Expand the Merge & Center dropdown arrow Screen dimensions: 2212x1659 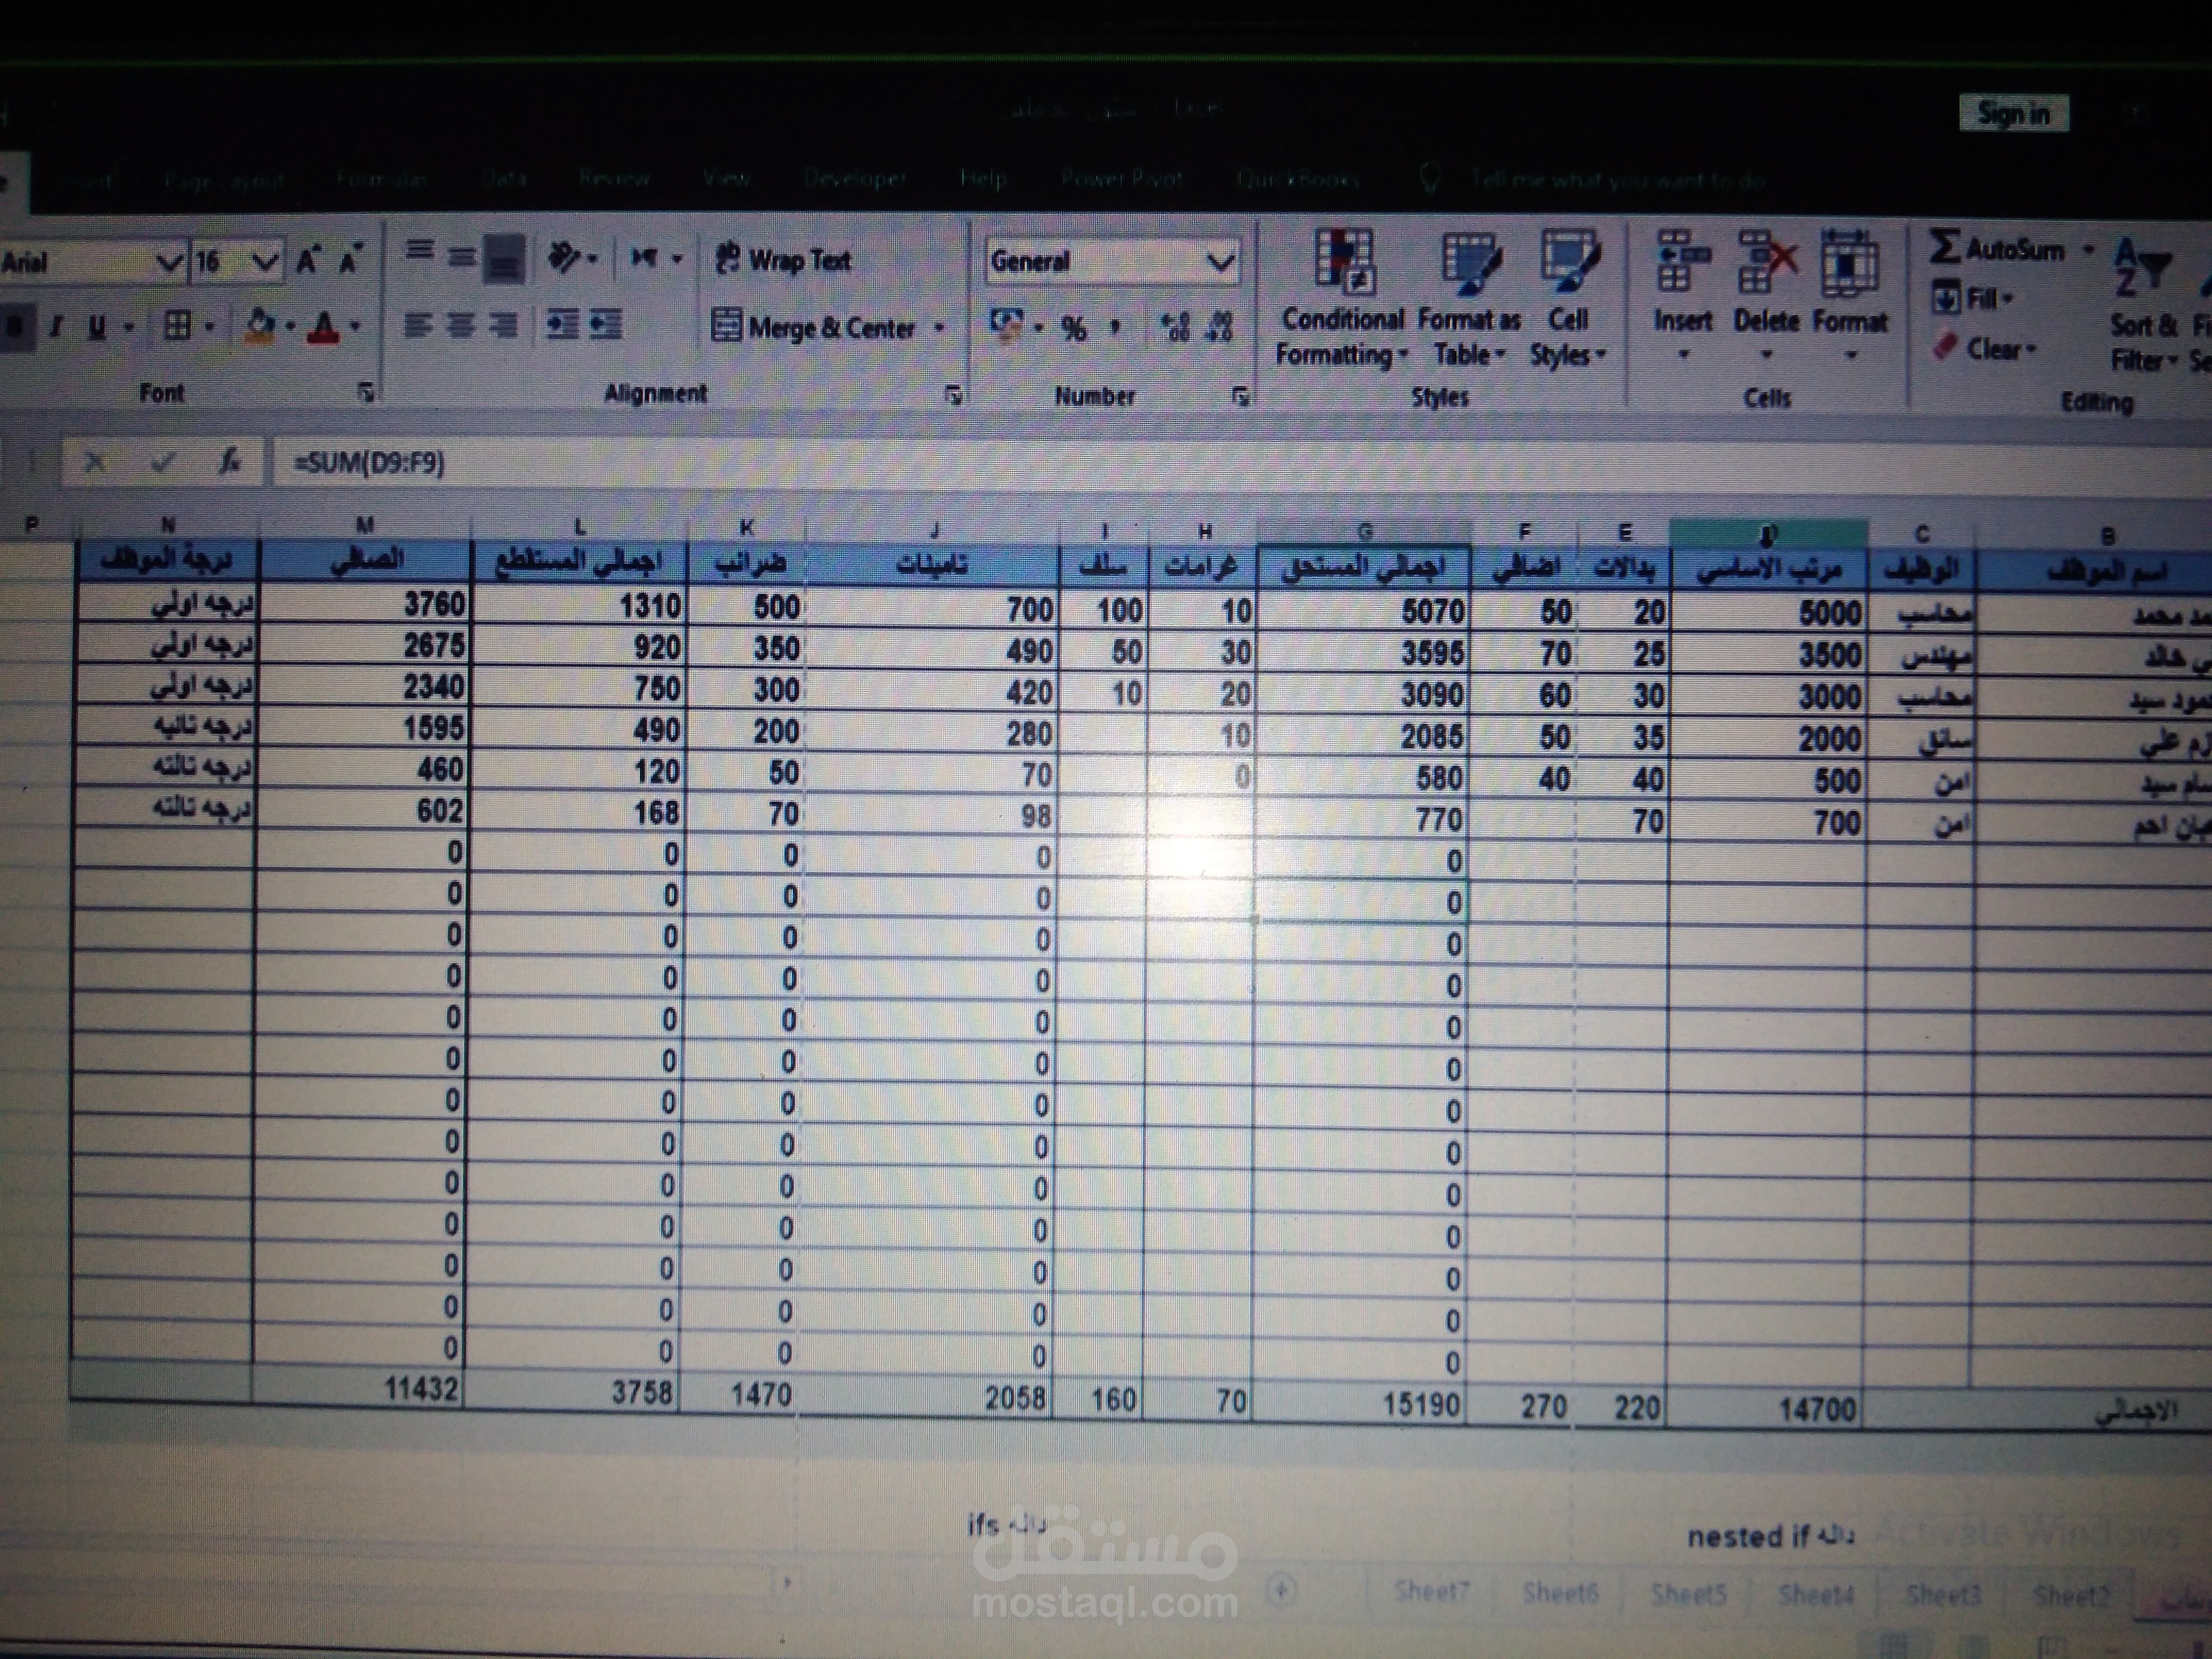click(x=939, y=328)
